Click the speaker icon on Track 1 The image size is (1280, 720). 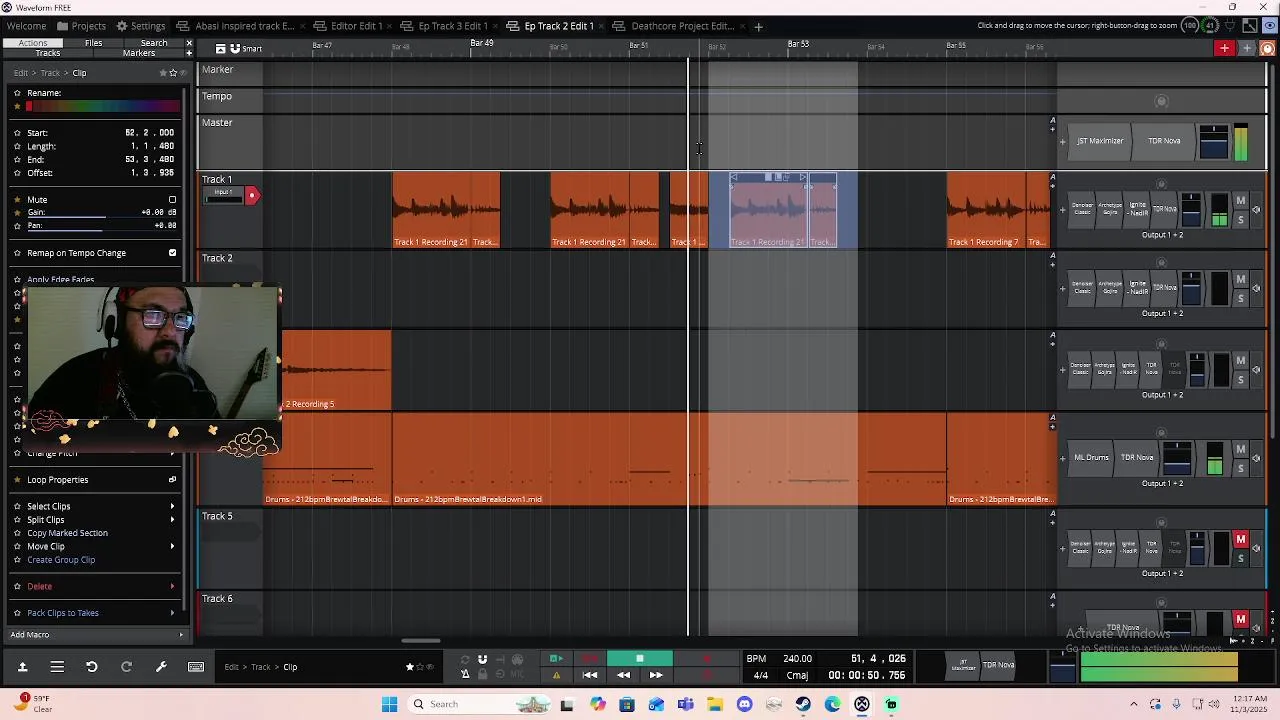pos(1257,210)
